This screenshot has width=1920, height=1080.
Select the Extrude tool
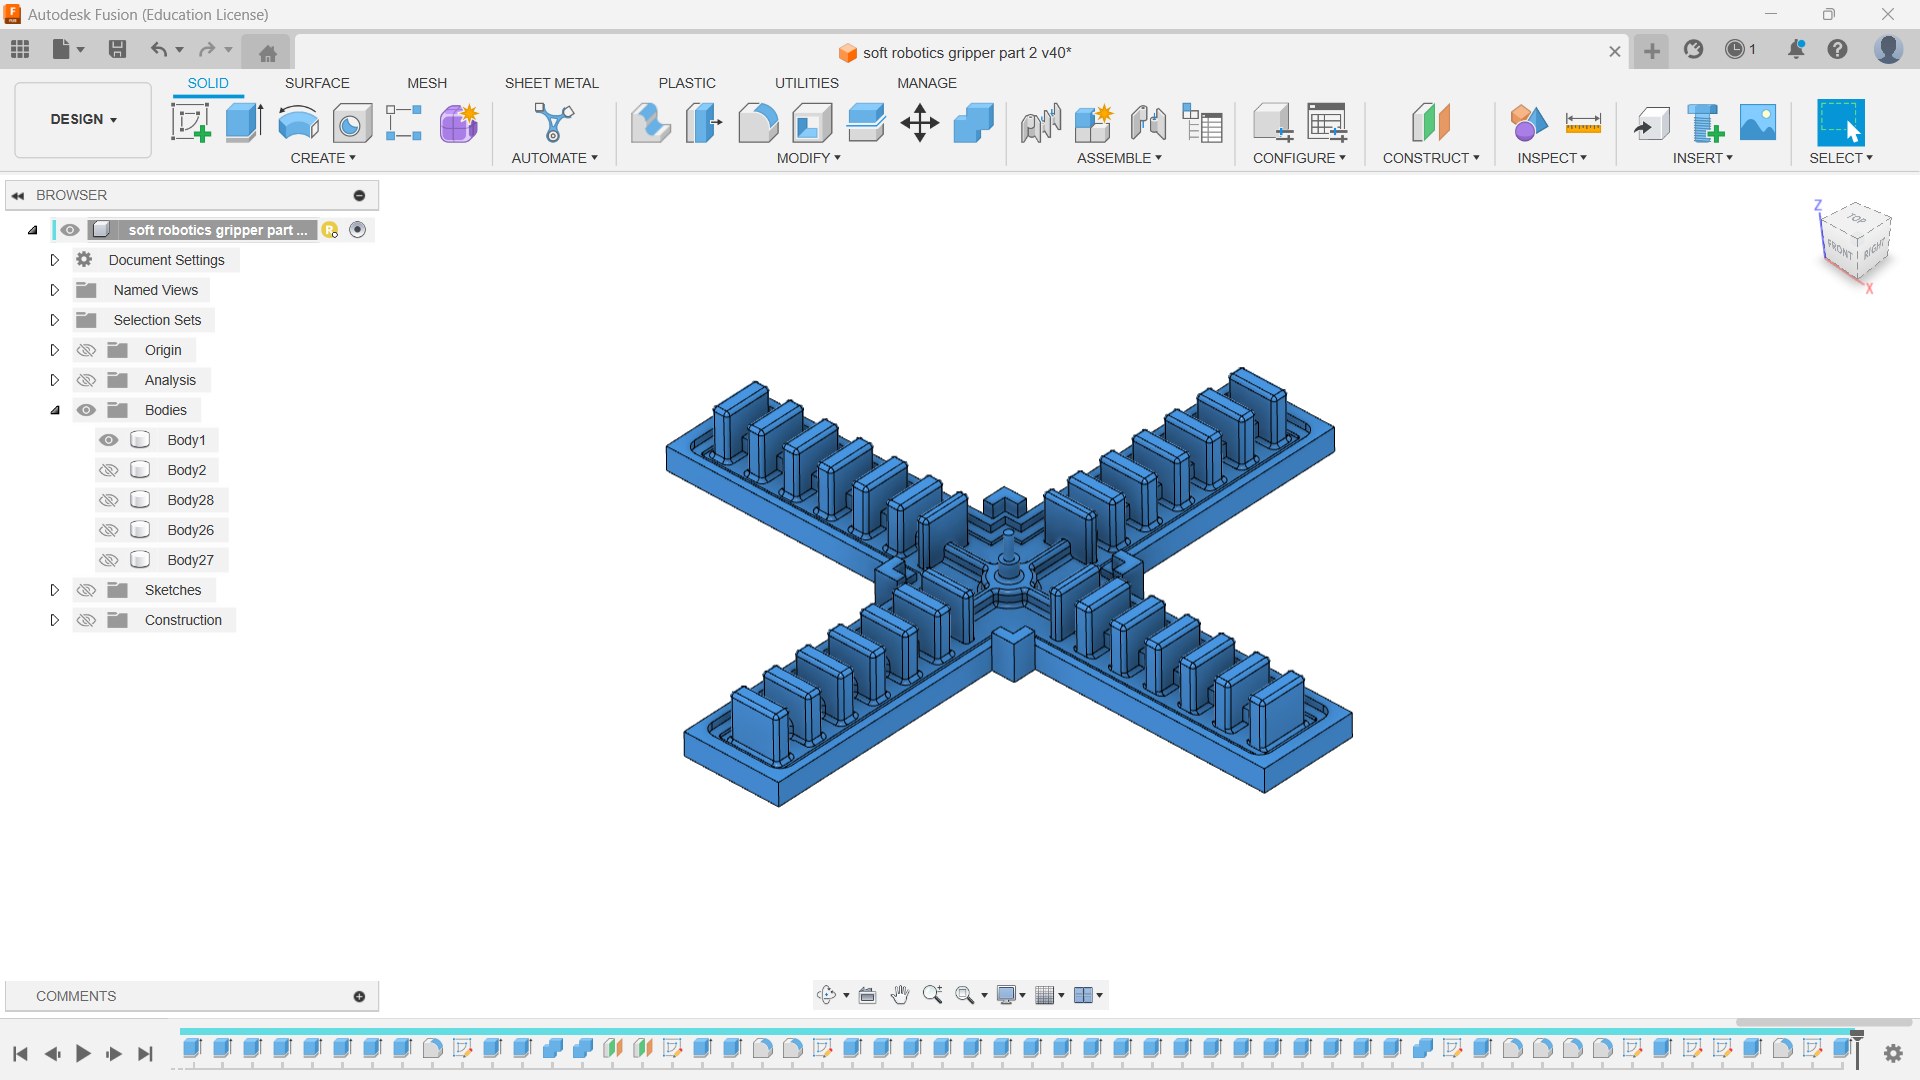pyautogui.click(x=244, y=123)
